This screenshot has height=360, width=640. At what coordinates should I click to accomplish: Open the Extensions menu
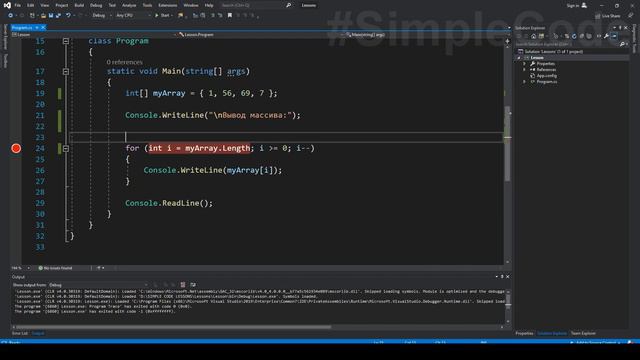[x=167, y=5]
